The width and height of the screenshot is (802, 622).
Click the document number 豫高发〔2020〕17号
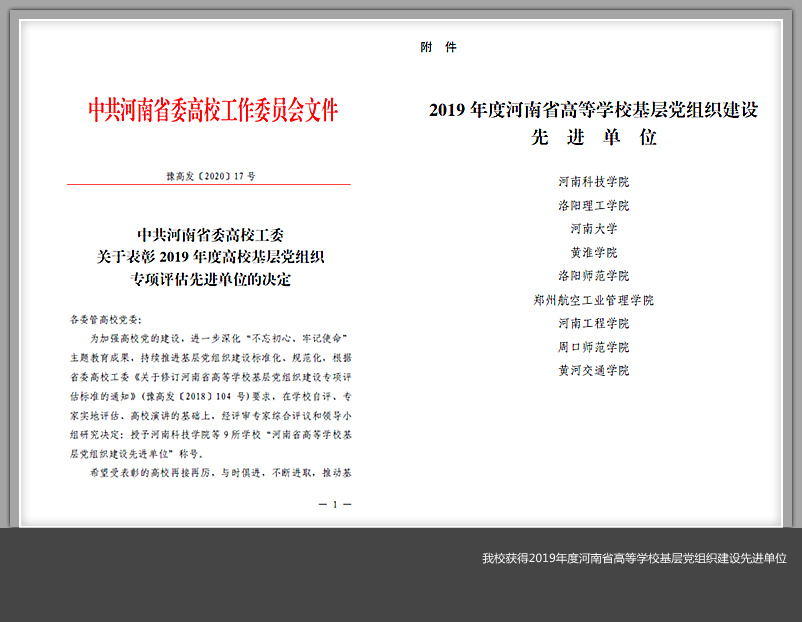(x=210, y=175)
